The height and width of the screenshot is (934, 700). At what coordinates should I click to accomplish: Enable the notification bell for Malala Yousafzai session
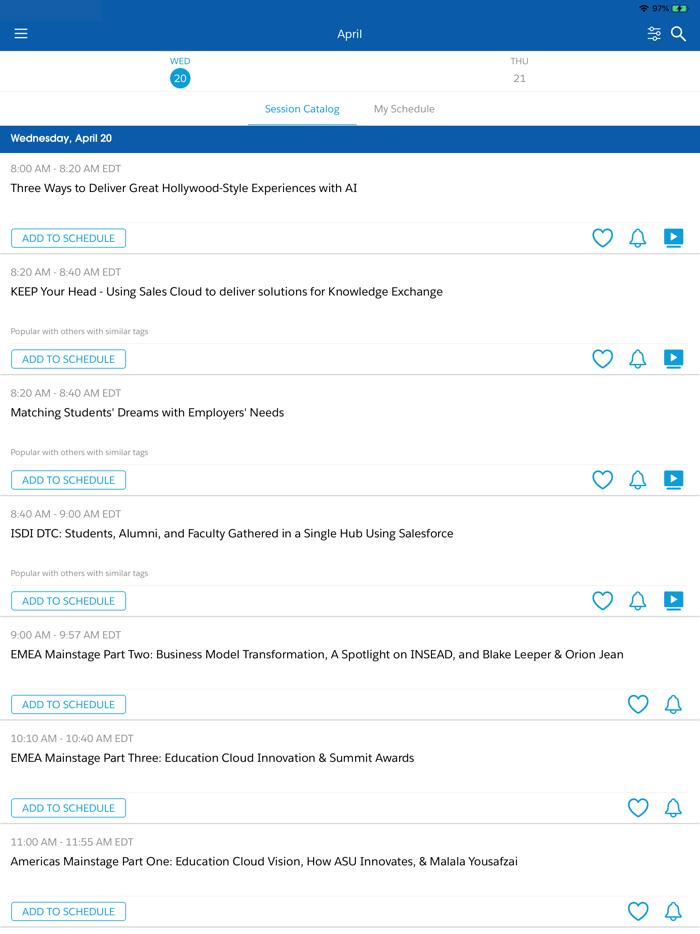point(673,911)
